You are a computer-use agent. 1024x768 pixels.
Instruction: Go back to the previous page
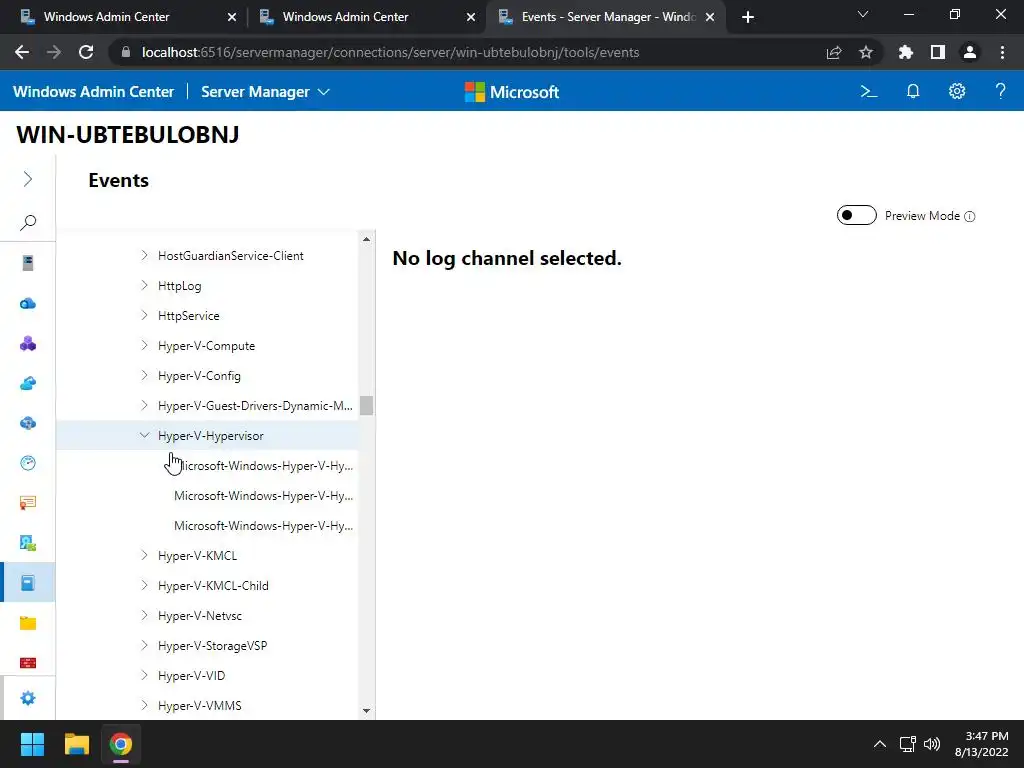coord(22,52)
